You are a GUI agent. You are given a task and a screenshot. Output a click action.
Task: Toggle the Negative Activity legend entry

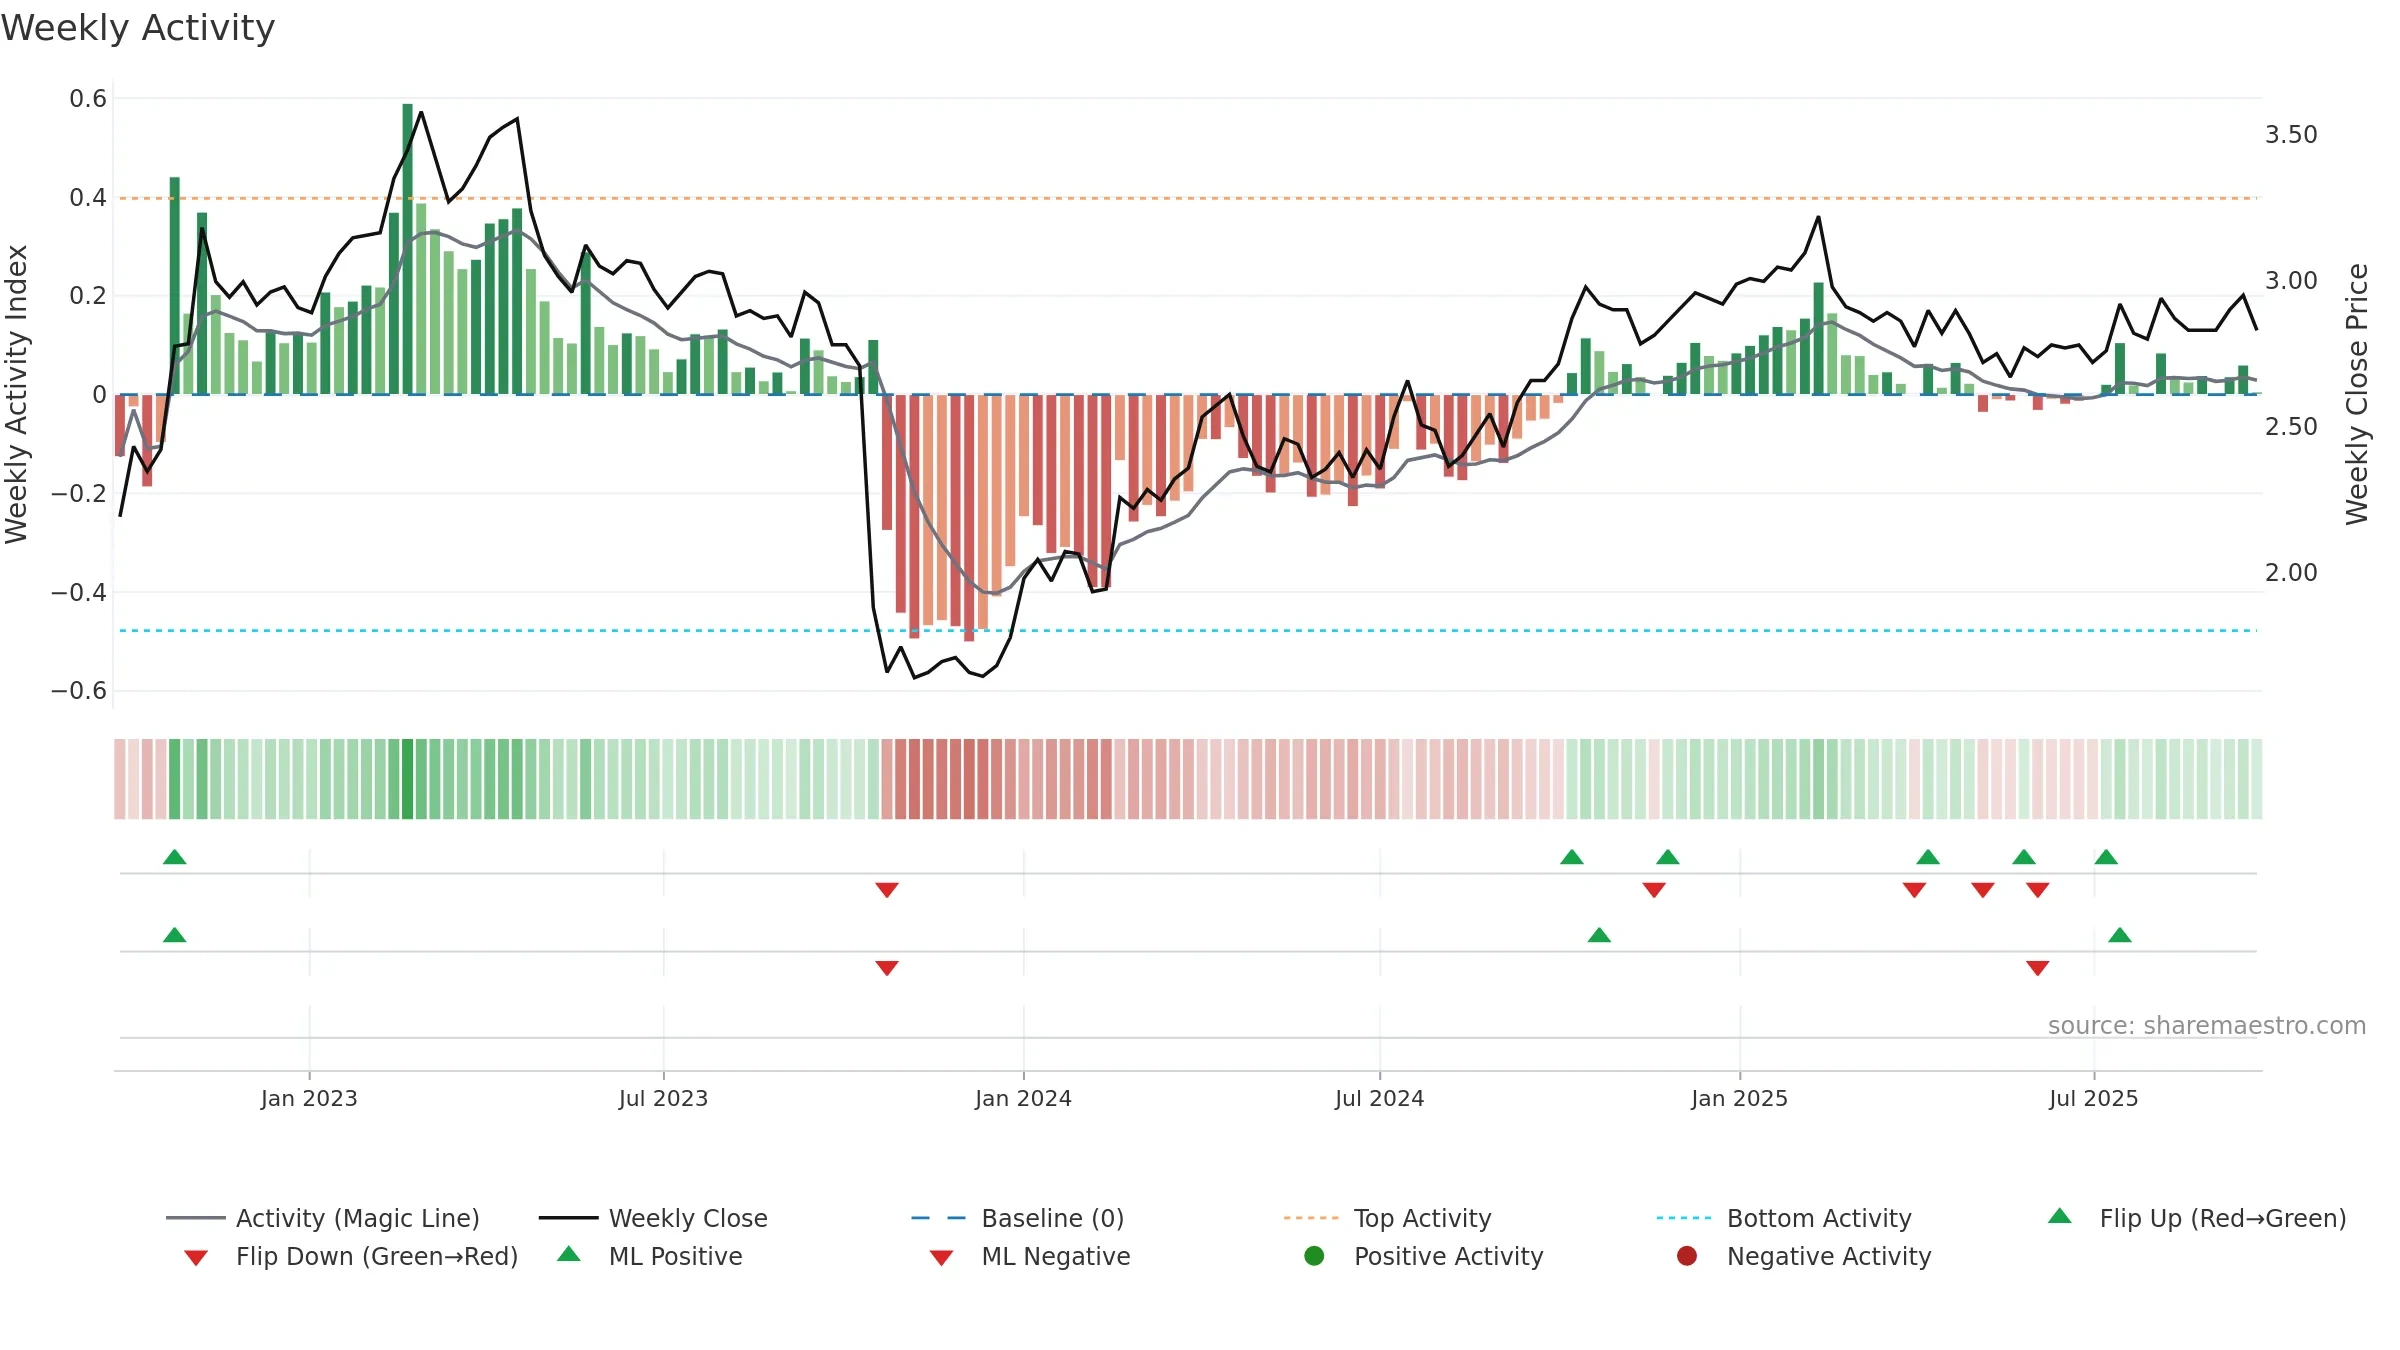[x=1804, y=1256]
